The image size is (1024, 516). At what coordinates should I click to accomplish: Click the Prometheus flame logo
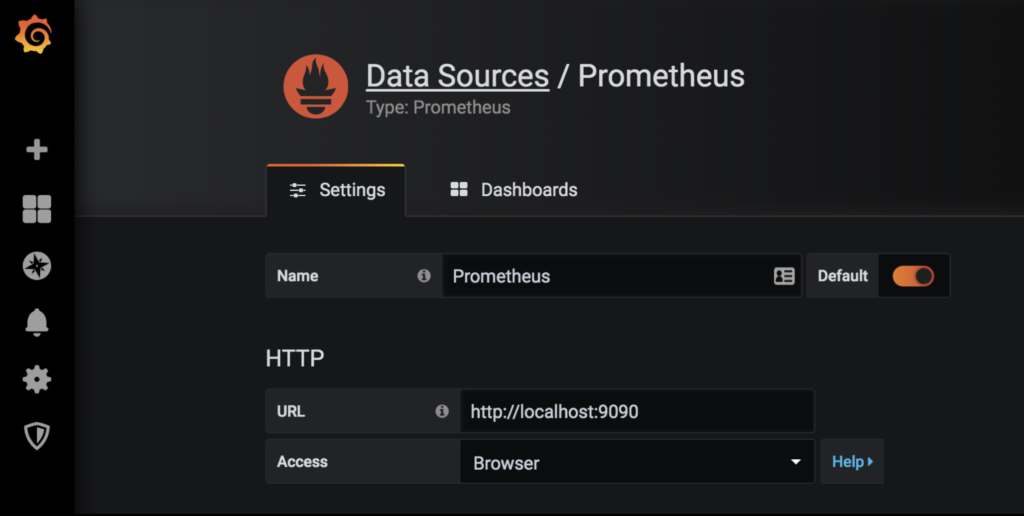pos(316,87)
